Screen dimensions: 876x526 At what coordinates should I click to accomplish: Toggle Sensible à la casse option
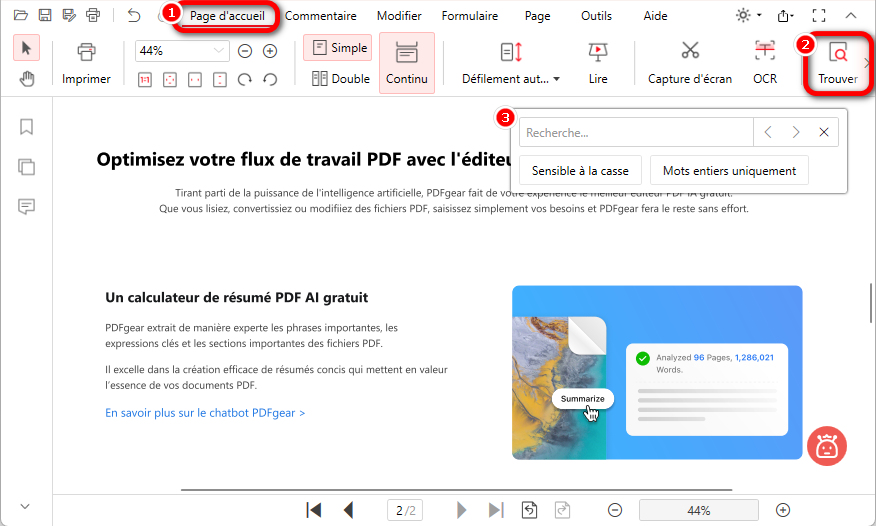coord(580,170)
